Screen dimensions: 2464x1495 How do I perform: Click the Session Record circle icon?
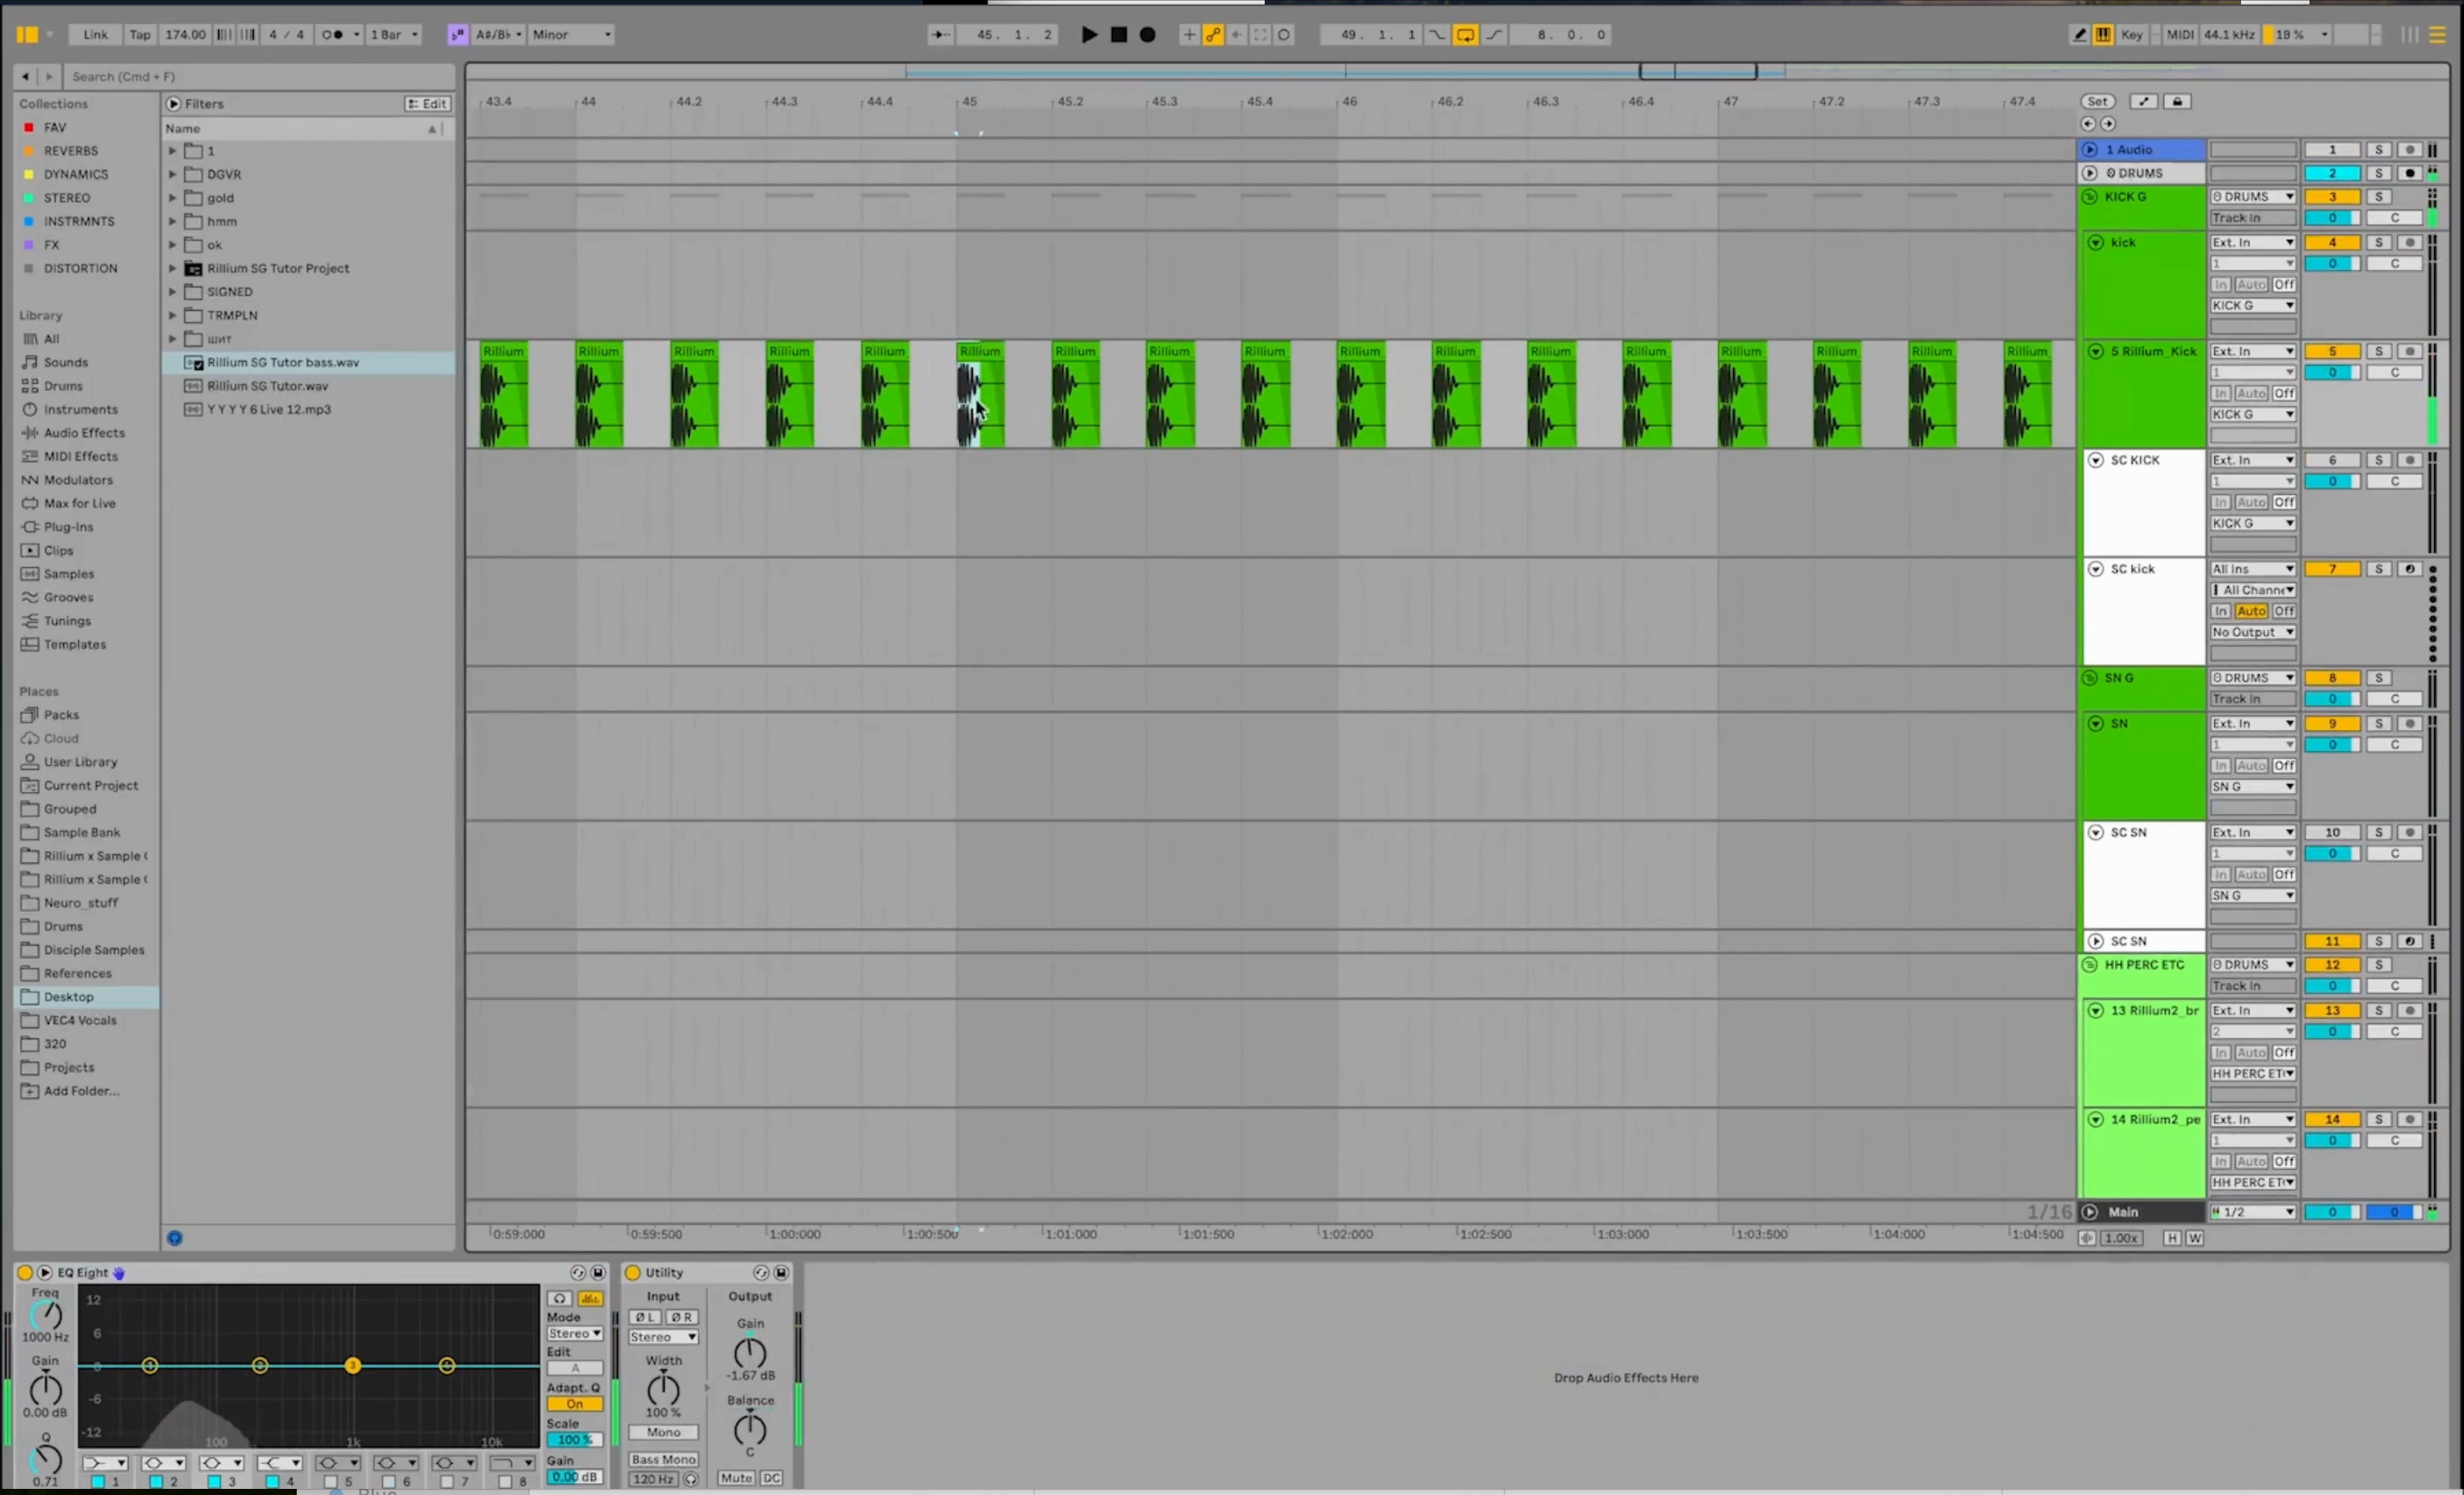click(1284, 35)
